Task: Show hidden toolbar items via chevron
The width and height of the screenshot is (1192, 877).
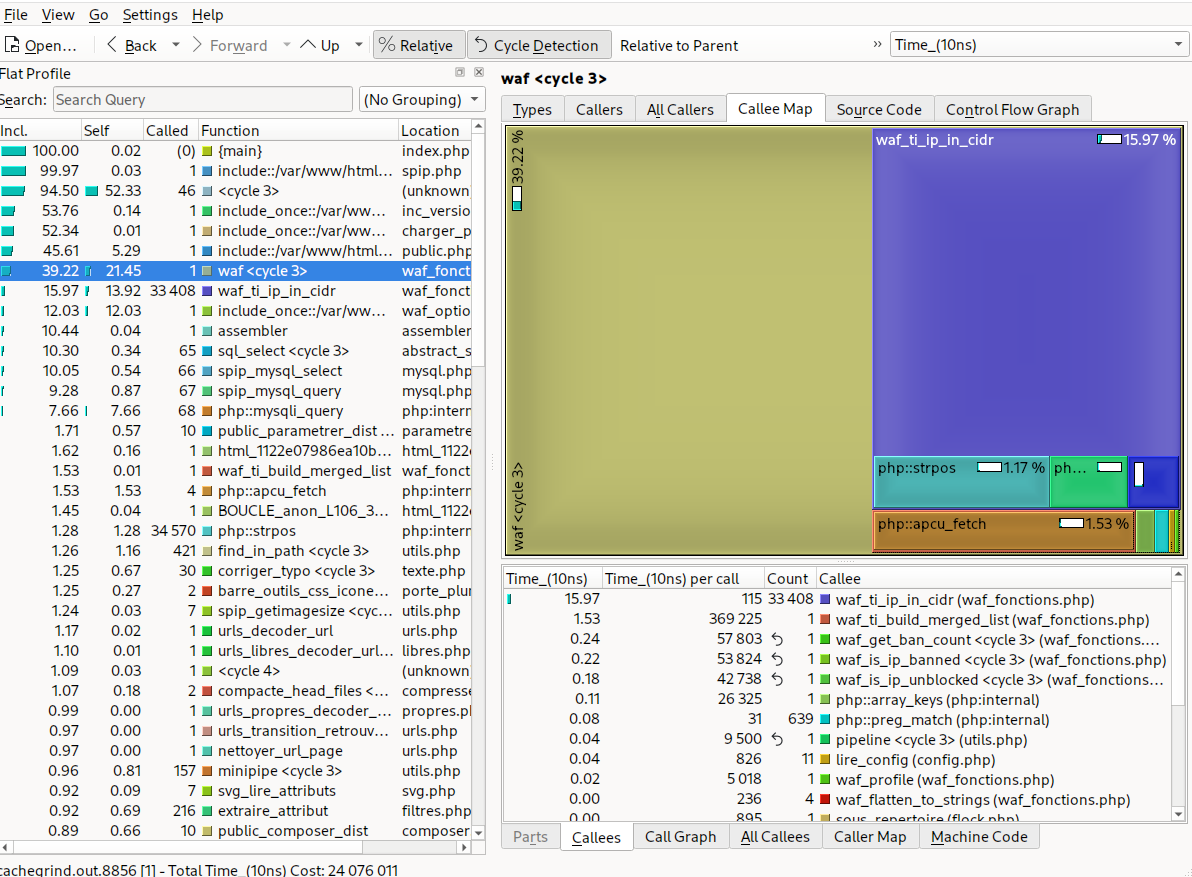Action: pyautogui.click(x=877, y=45)
